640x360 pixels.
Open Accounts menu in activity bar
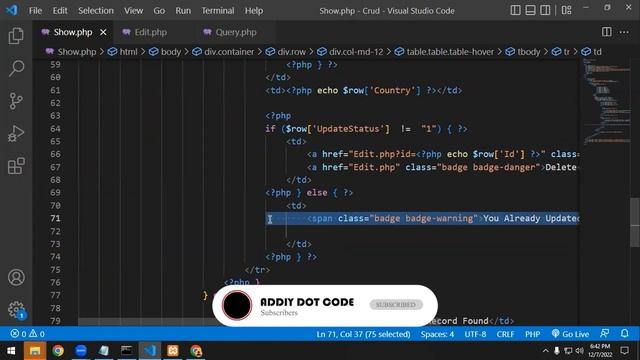[x=16, y=278]
